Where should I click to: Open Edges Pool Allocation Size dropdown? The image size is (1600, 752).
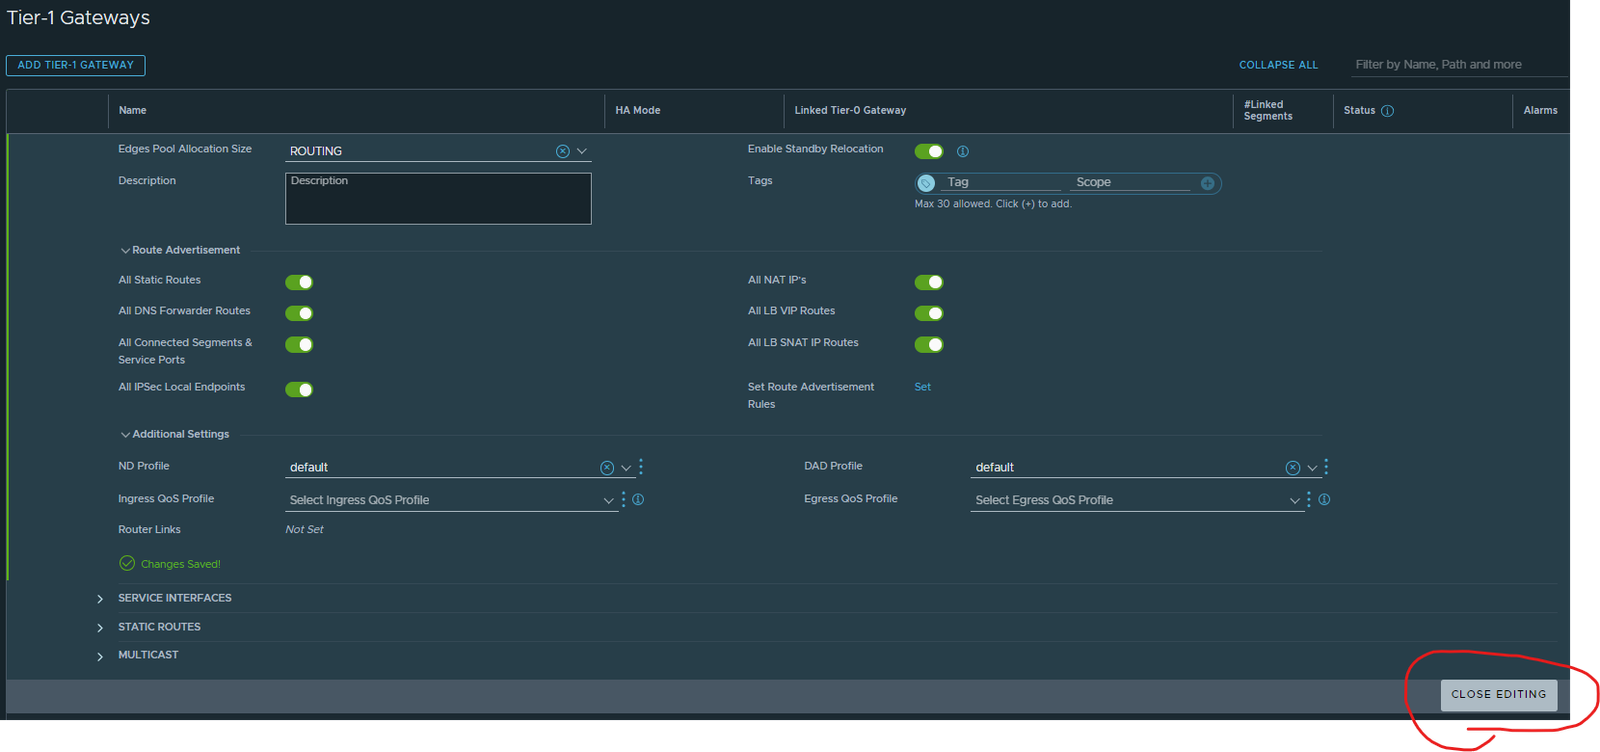[582, 151]
